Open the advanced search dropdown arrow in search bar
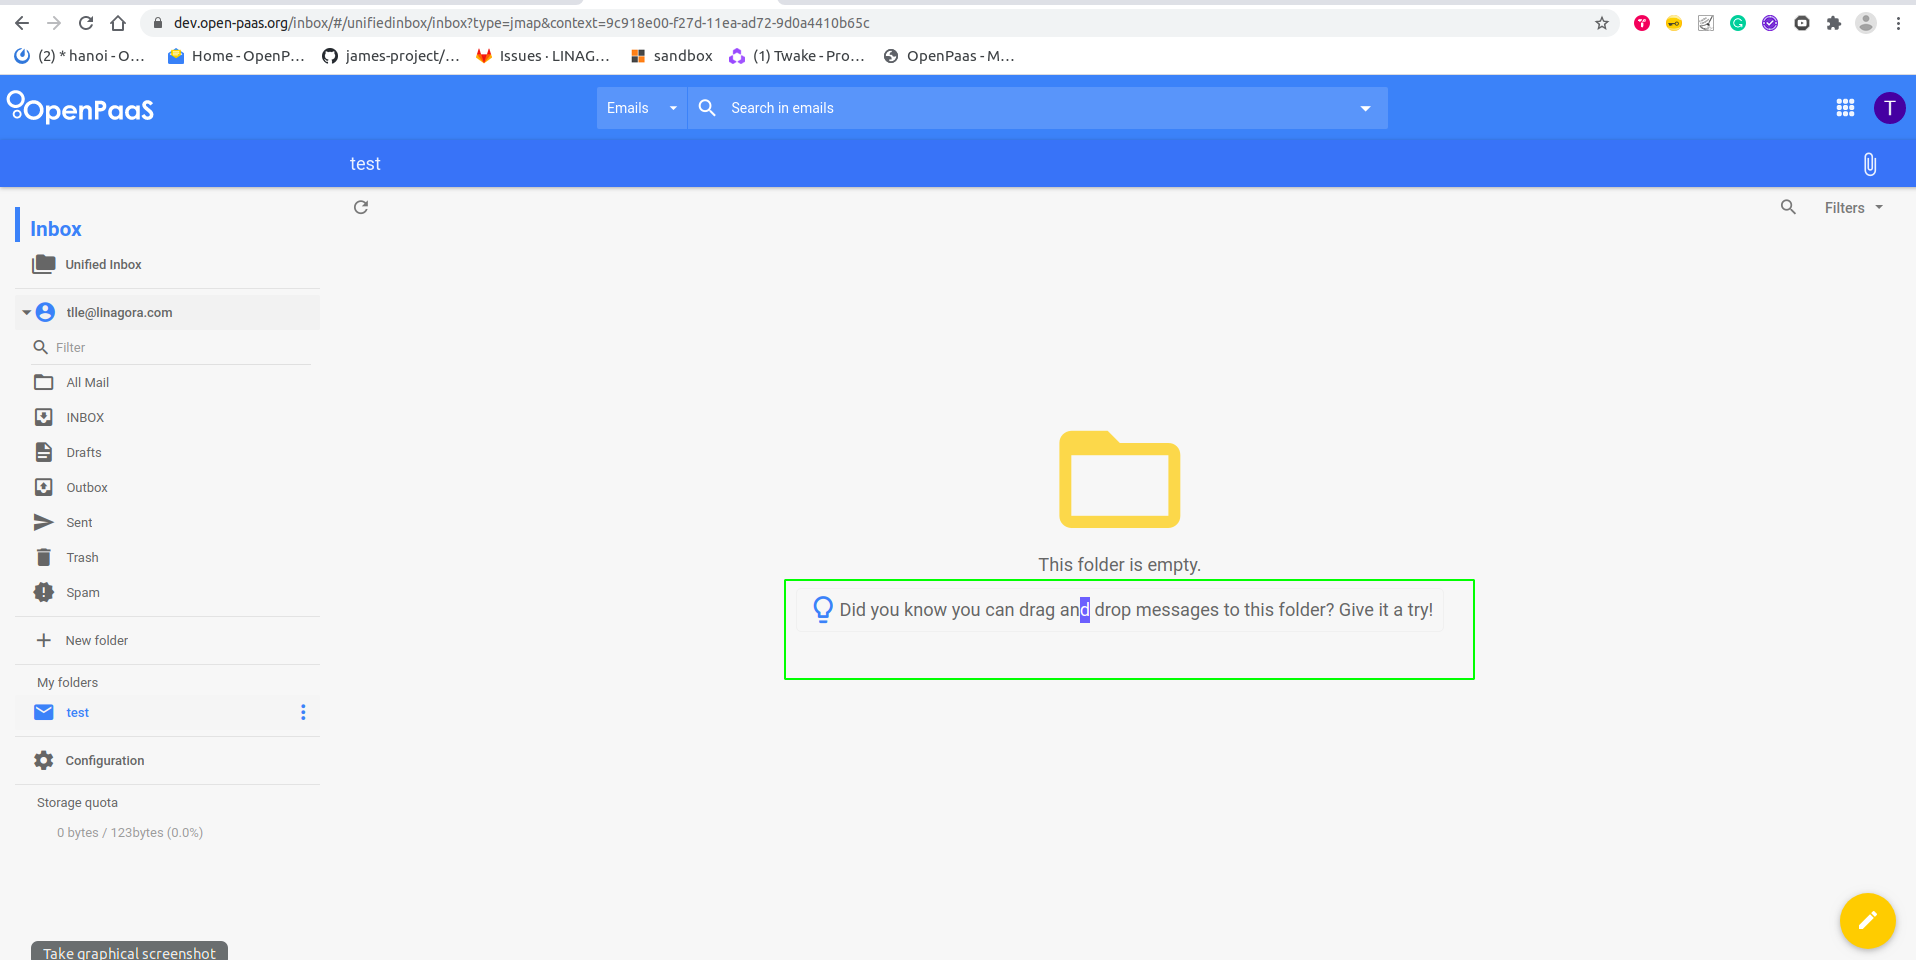Screen dimensions: 1916x960 pos(1366,107)
